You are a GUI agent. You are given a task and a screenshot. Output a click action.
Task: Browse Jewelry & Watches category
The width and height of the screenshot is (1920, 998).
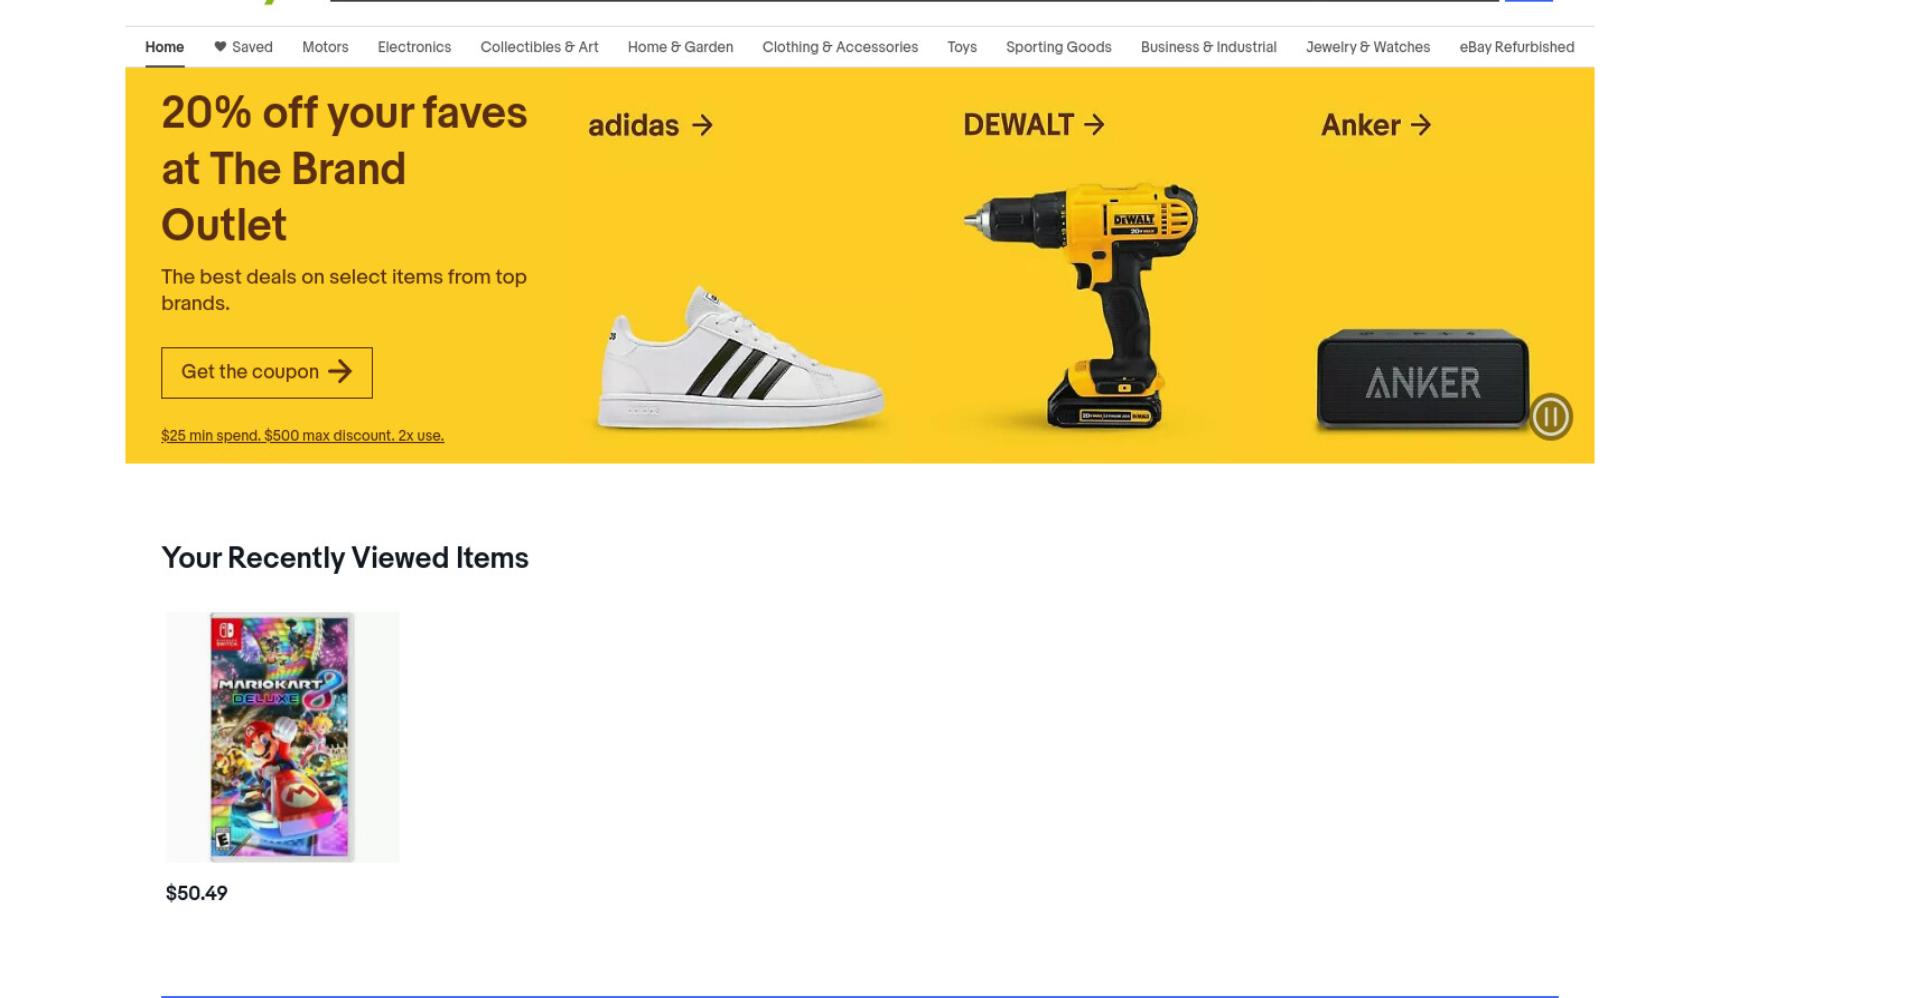pyautogui.click(x=1367, y=47)
